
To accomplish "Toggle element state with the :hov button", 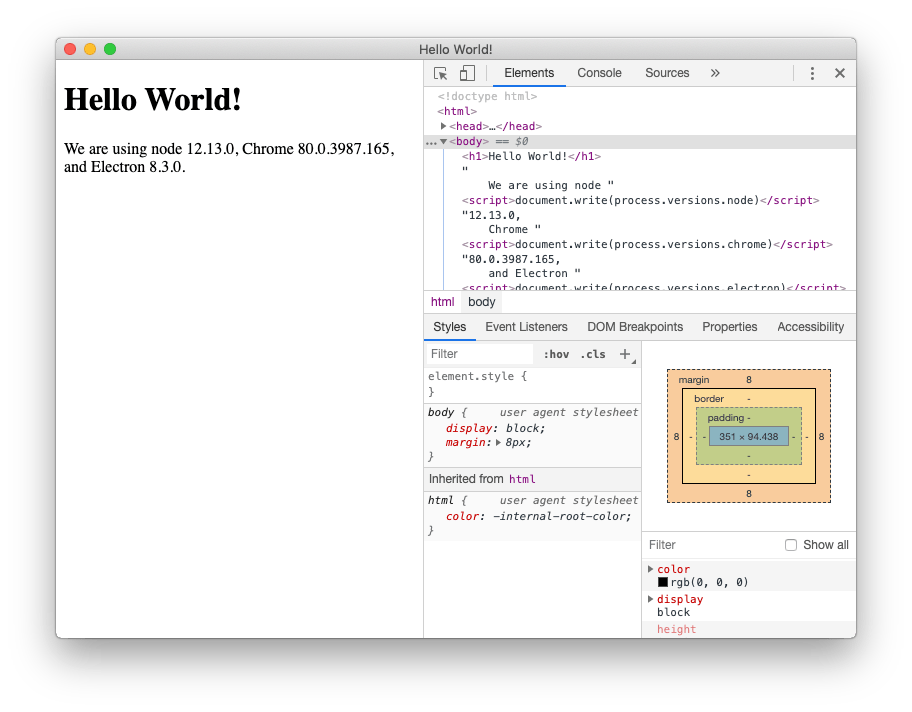I will pyautogui.click(x=556, y=354).
